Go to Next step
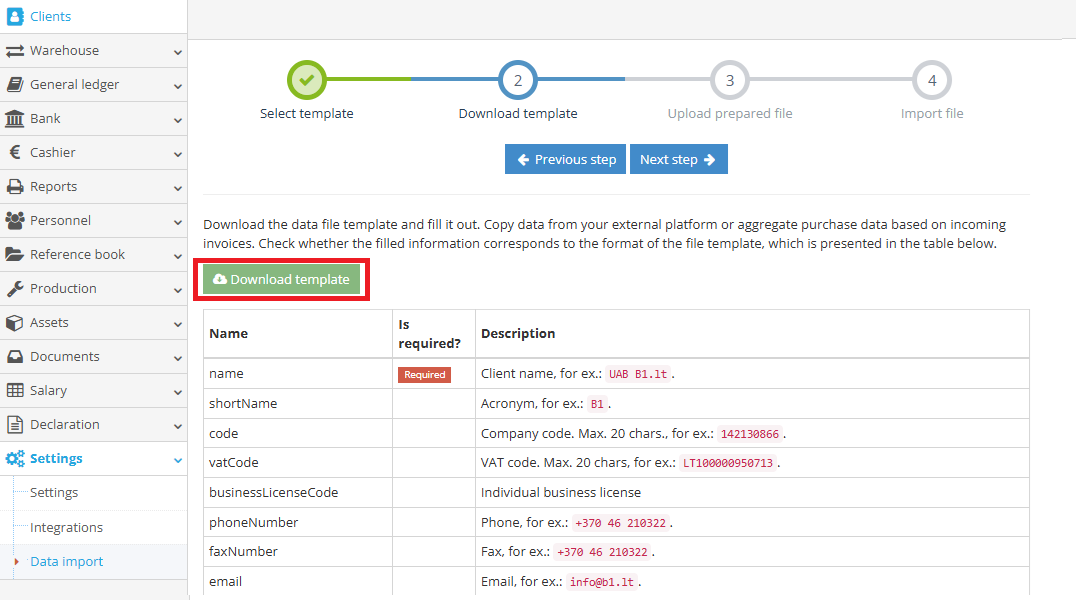Viewport: 1076px width, 600px height. coord(678,160)
